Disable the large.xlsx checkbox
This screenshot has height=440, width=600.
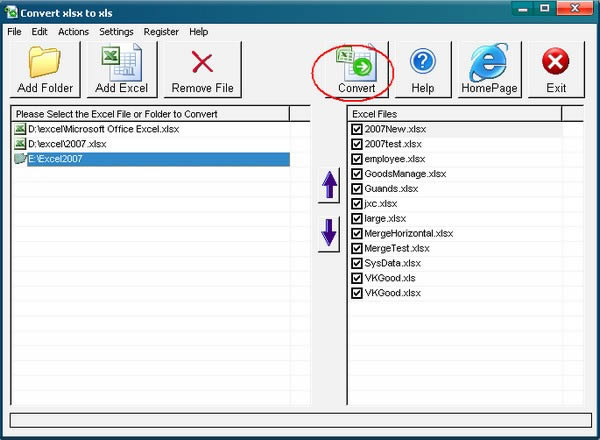(357, 219)
